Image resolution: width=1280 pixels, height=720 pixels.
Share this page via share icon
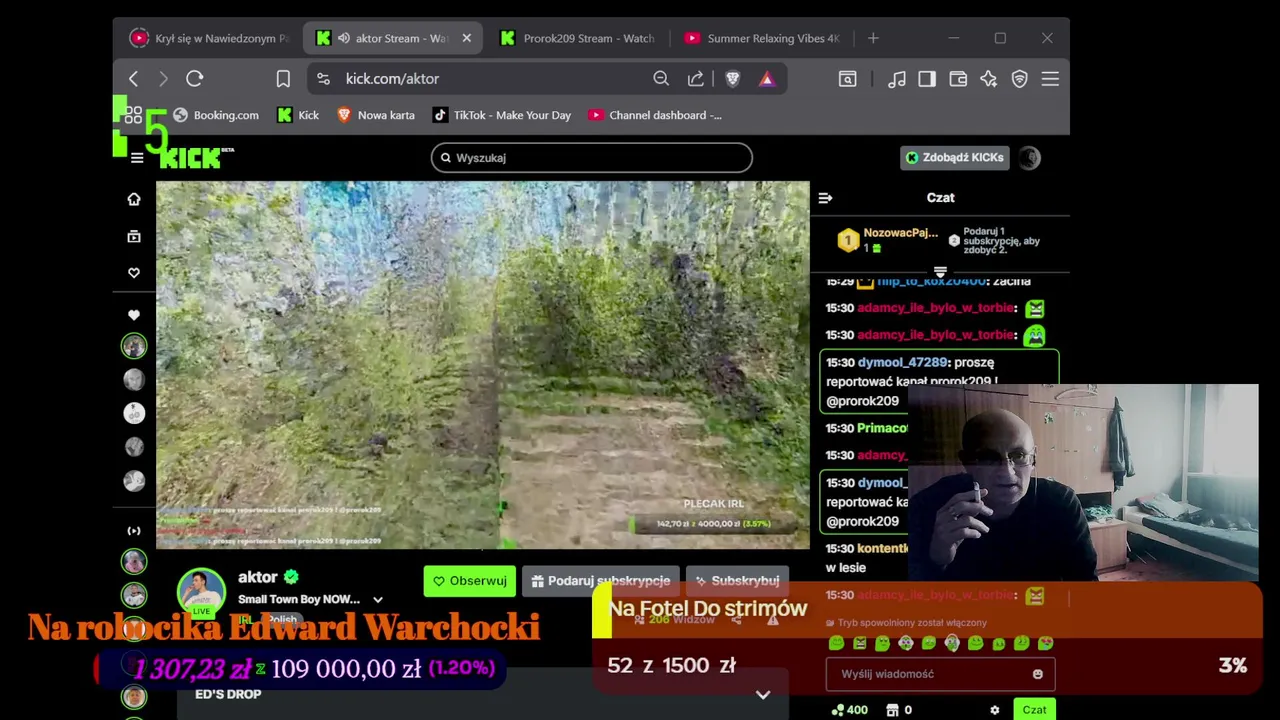click(696, 78)
